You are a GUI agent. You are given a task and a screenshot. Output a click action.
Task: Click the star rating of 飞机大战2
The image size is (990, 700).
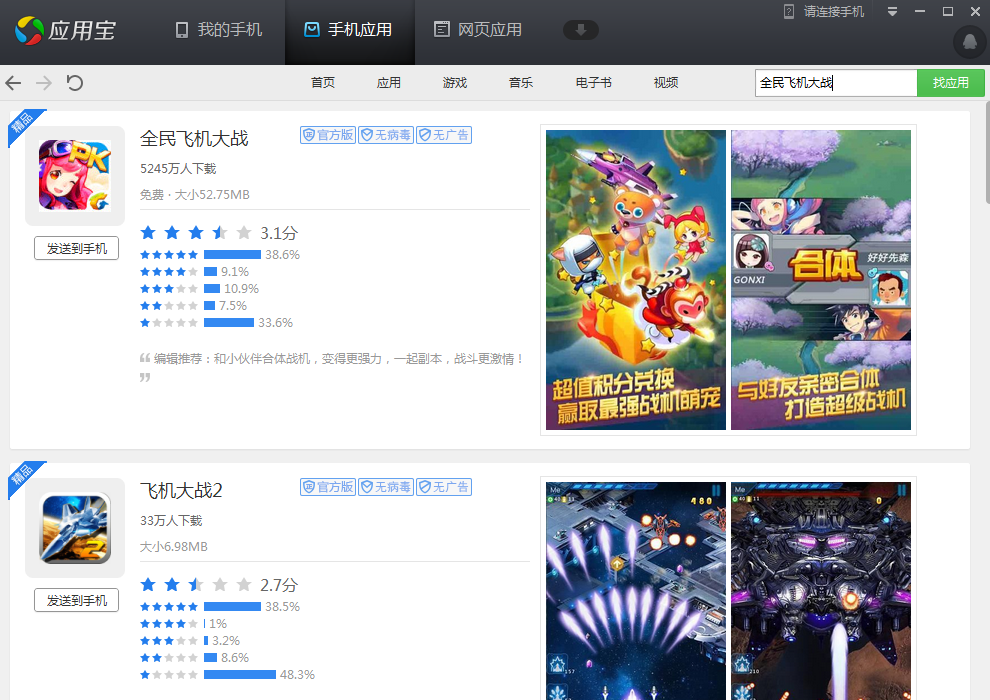(x=196, y=585)
